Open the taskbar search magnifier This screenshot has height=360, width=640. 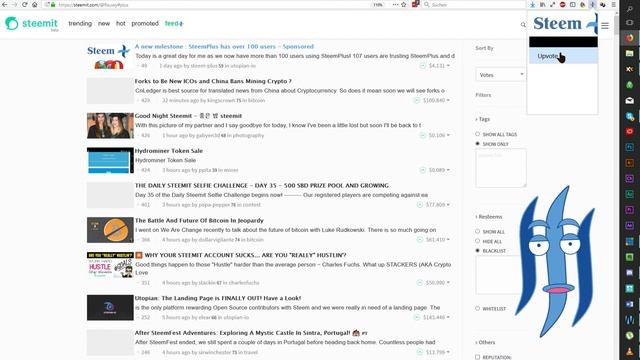tap(629, 8)
